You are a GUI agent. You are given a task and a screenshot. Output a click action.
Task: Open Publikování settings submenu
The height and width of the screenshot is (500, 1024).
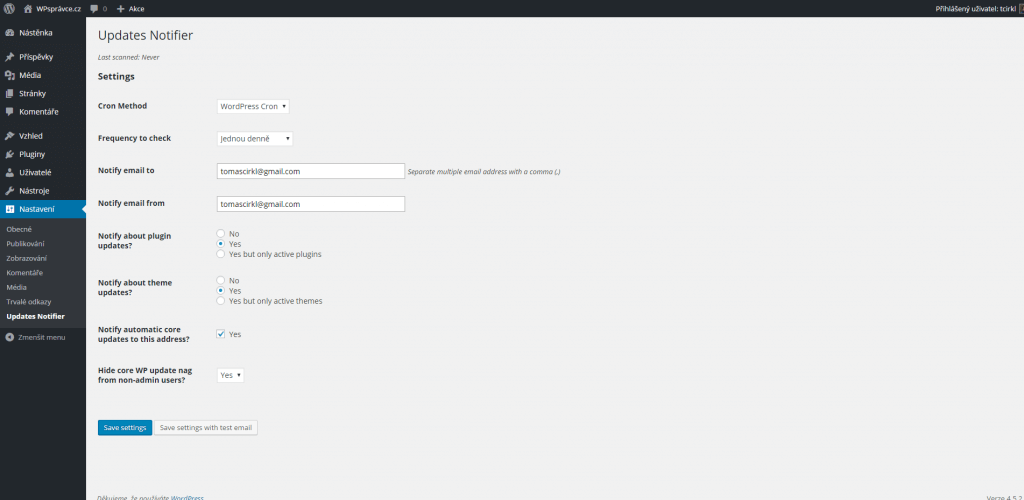25,243
